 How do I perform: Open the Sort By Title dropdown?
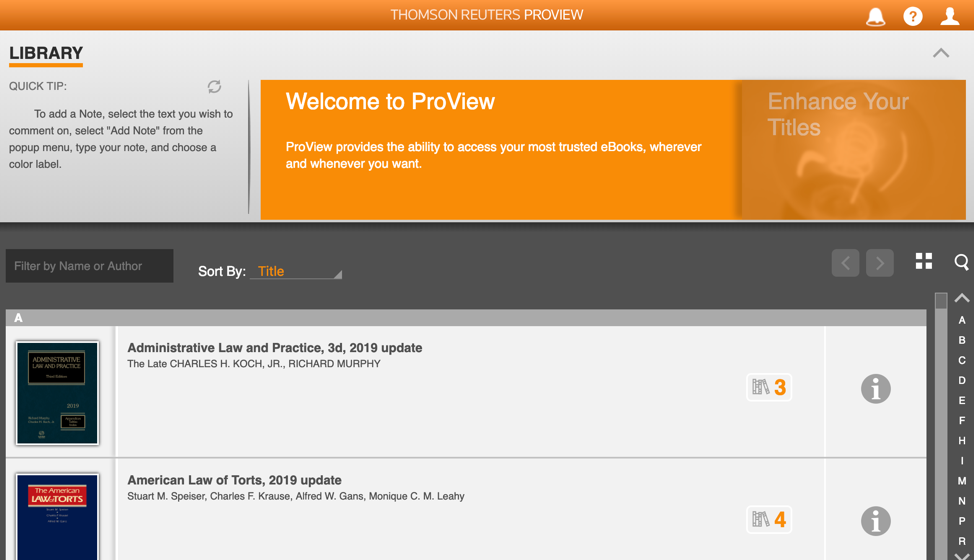pos(297,271)
